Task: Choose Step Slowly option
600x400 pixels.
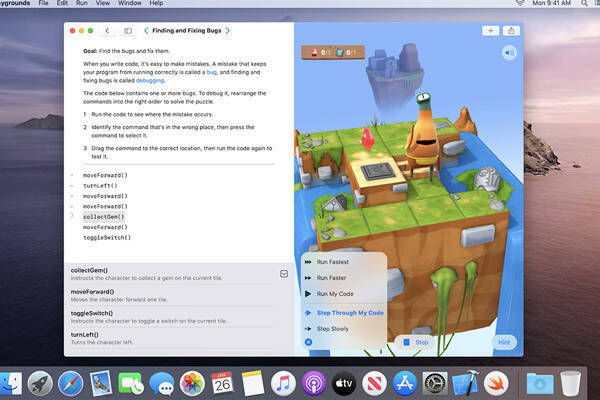Action: point(334,328)
